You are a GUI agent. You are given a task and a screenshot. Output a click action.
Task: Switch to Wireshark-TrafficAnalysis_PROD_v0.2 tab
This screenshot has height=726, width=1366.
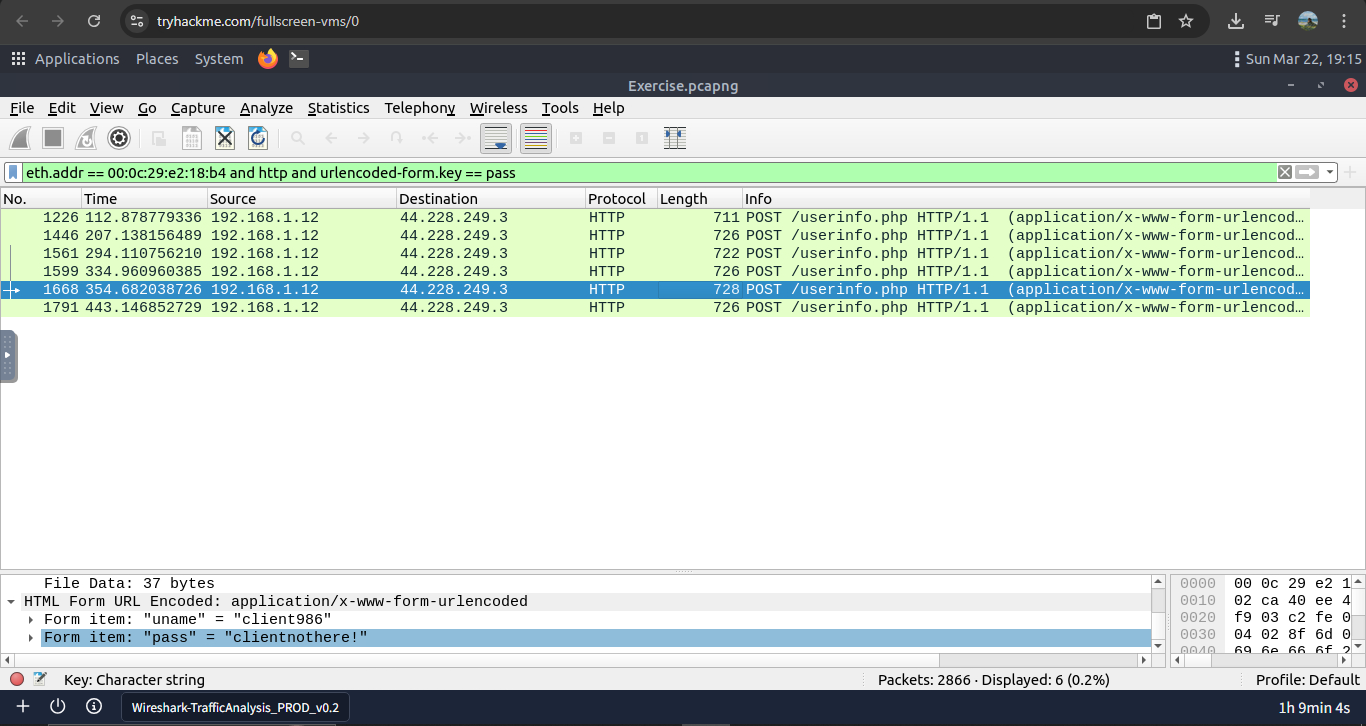(236, 707)
